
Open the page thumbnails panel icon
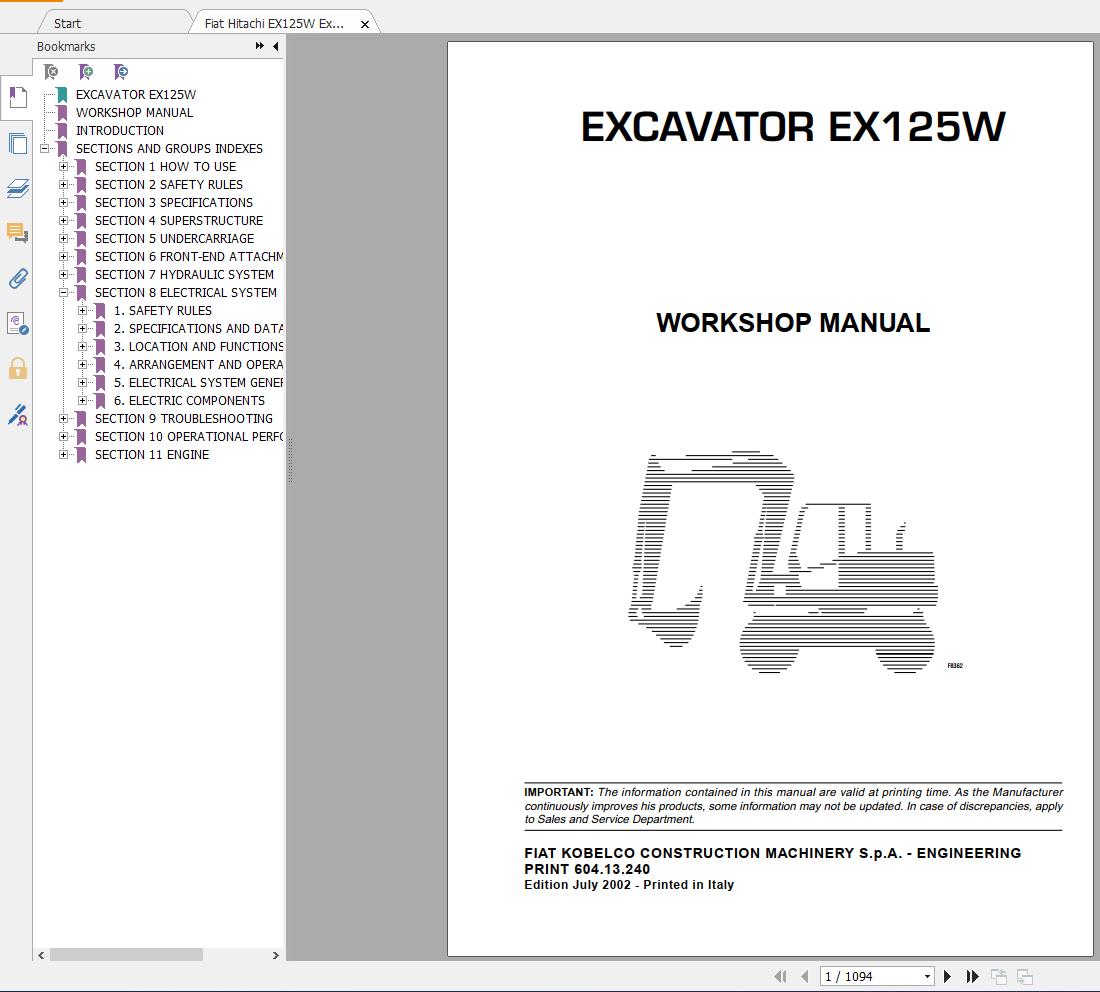point(18,143)
